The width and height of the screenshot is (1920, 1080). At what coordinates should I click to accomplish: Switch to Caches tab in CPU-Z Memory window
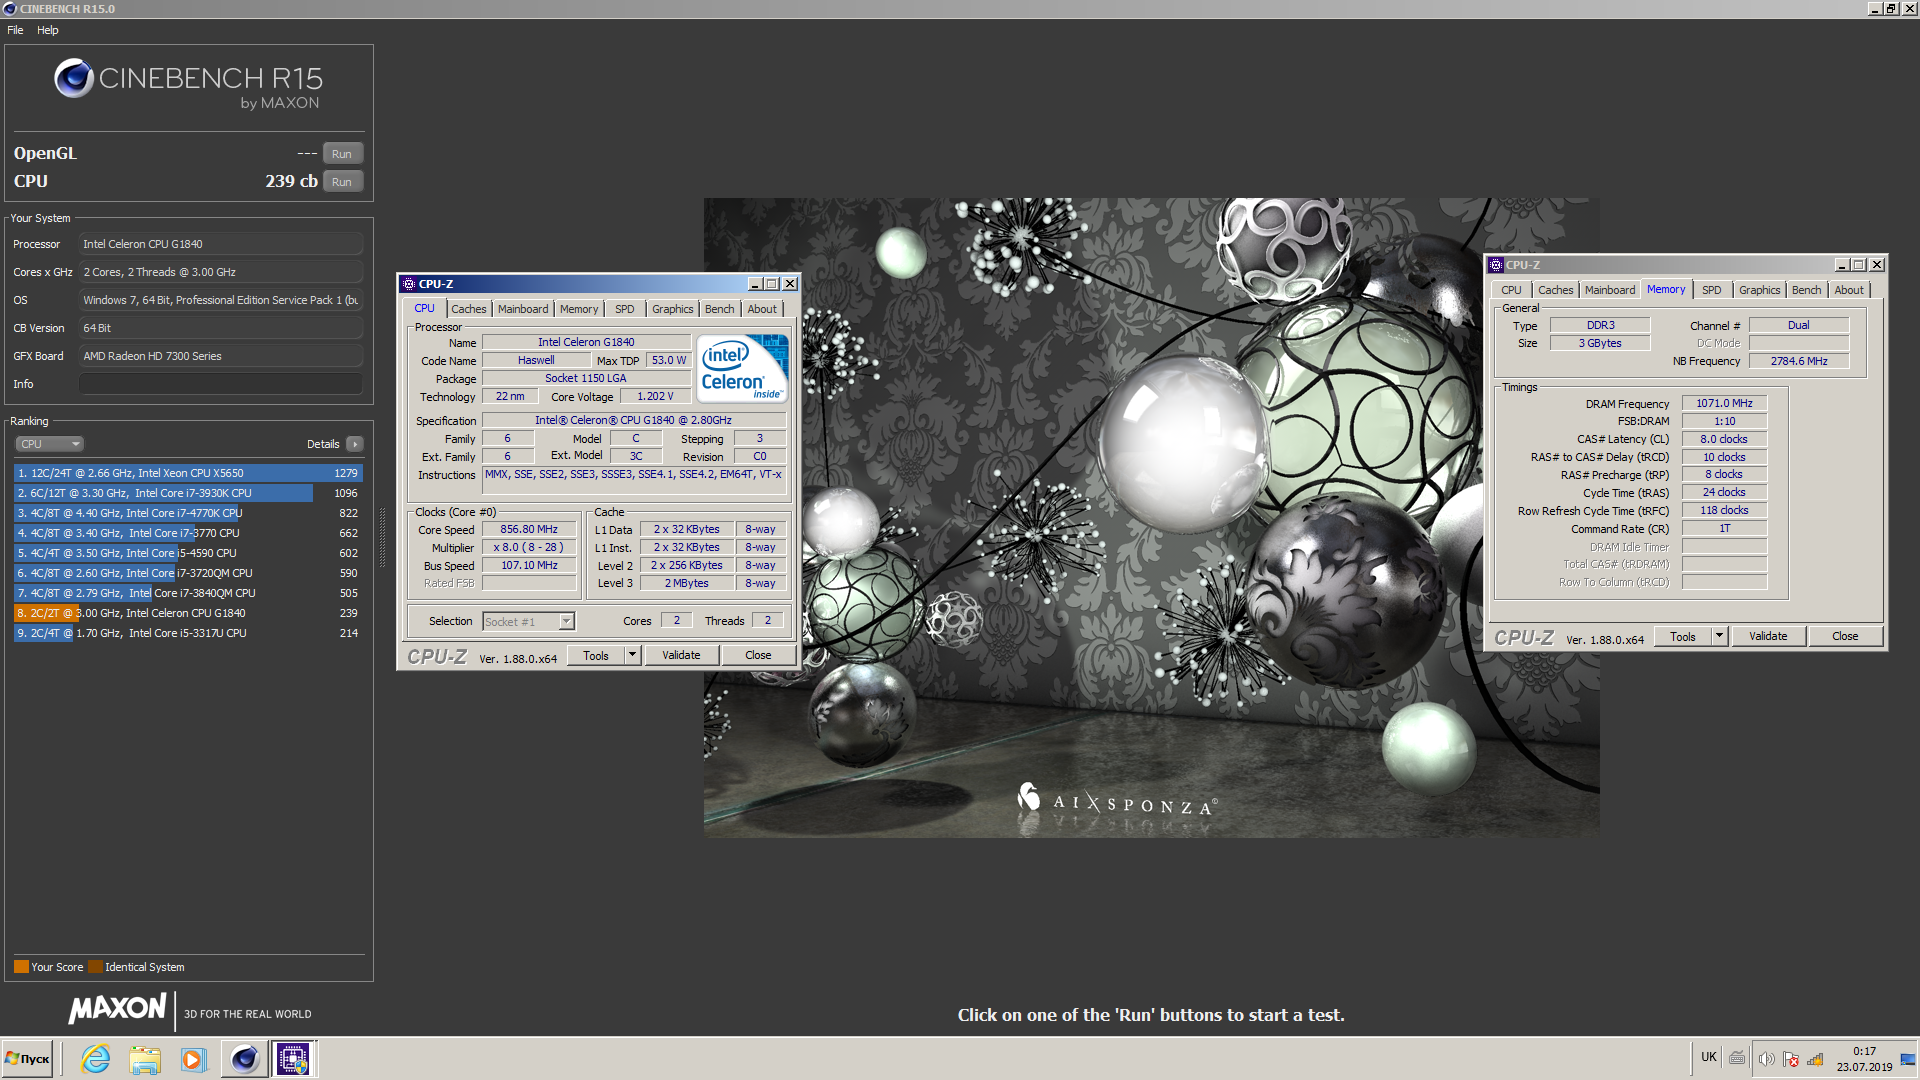[x=1556, y=290]
